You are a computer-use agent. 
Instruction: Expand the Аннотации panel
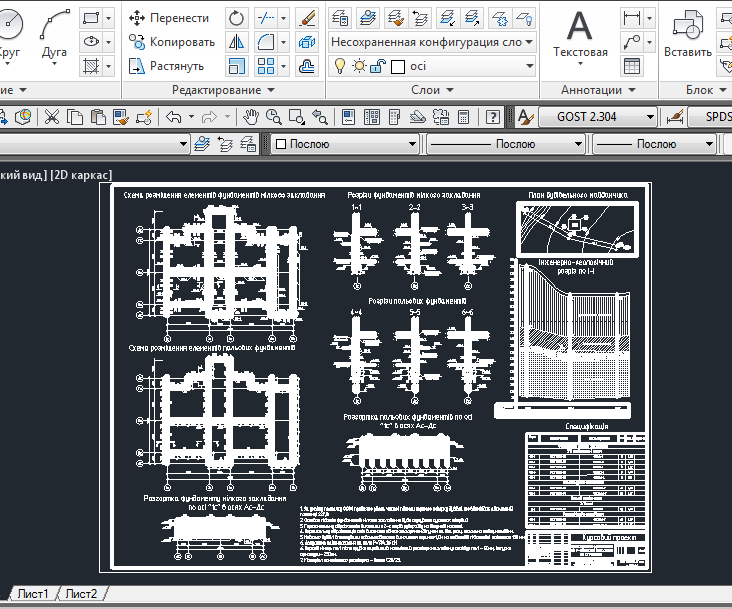tap(598, 90)
